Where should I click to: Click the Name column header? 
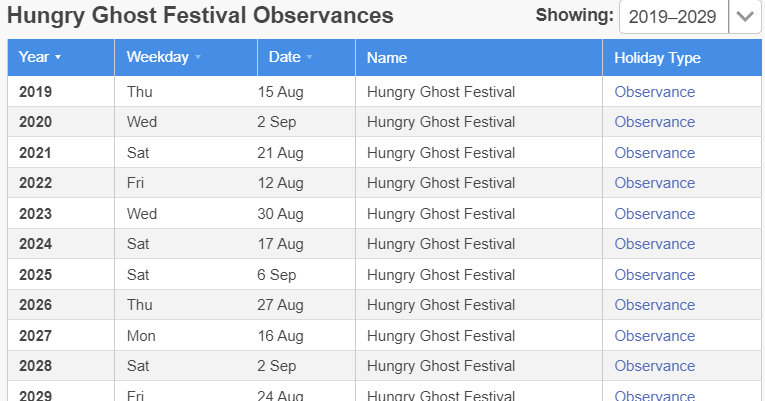[x=386, y=58]
